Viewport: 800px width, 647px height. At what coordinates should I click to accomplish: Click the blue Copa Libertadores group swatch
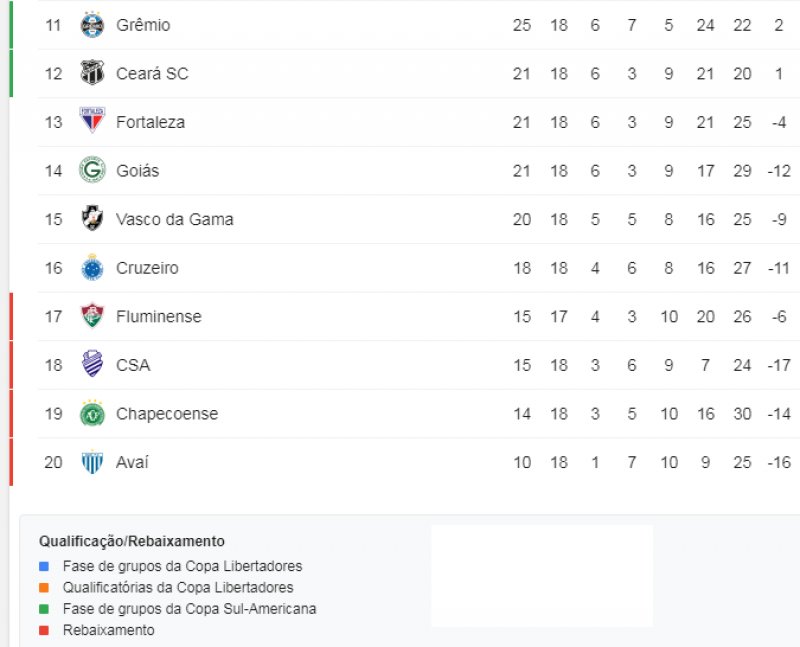44,566
